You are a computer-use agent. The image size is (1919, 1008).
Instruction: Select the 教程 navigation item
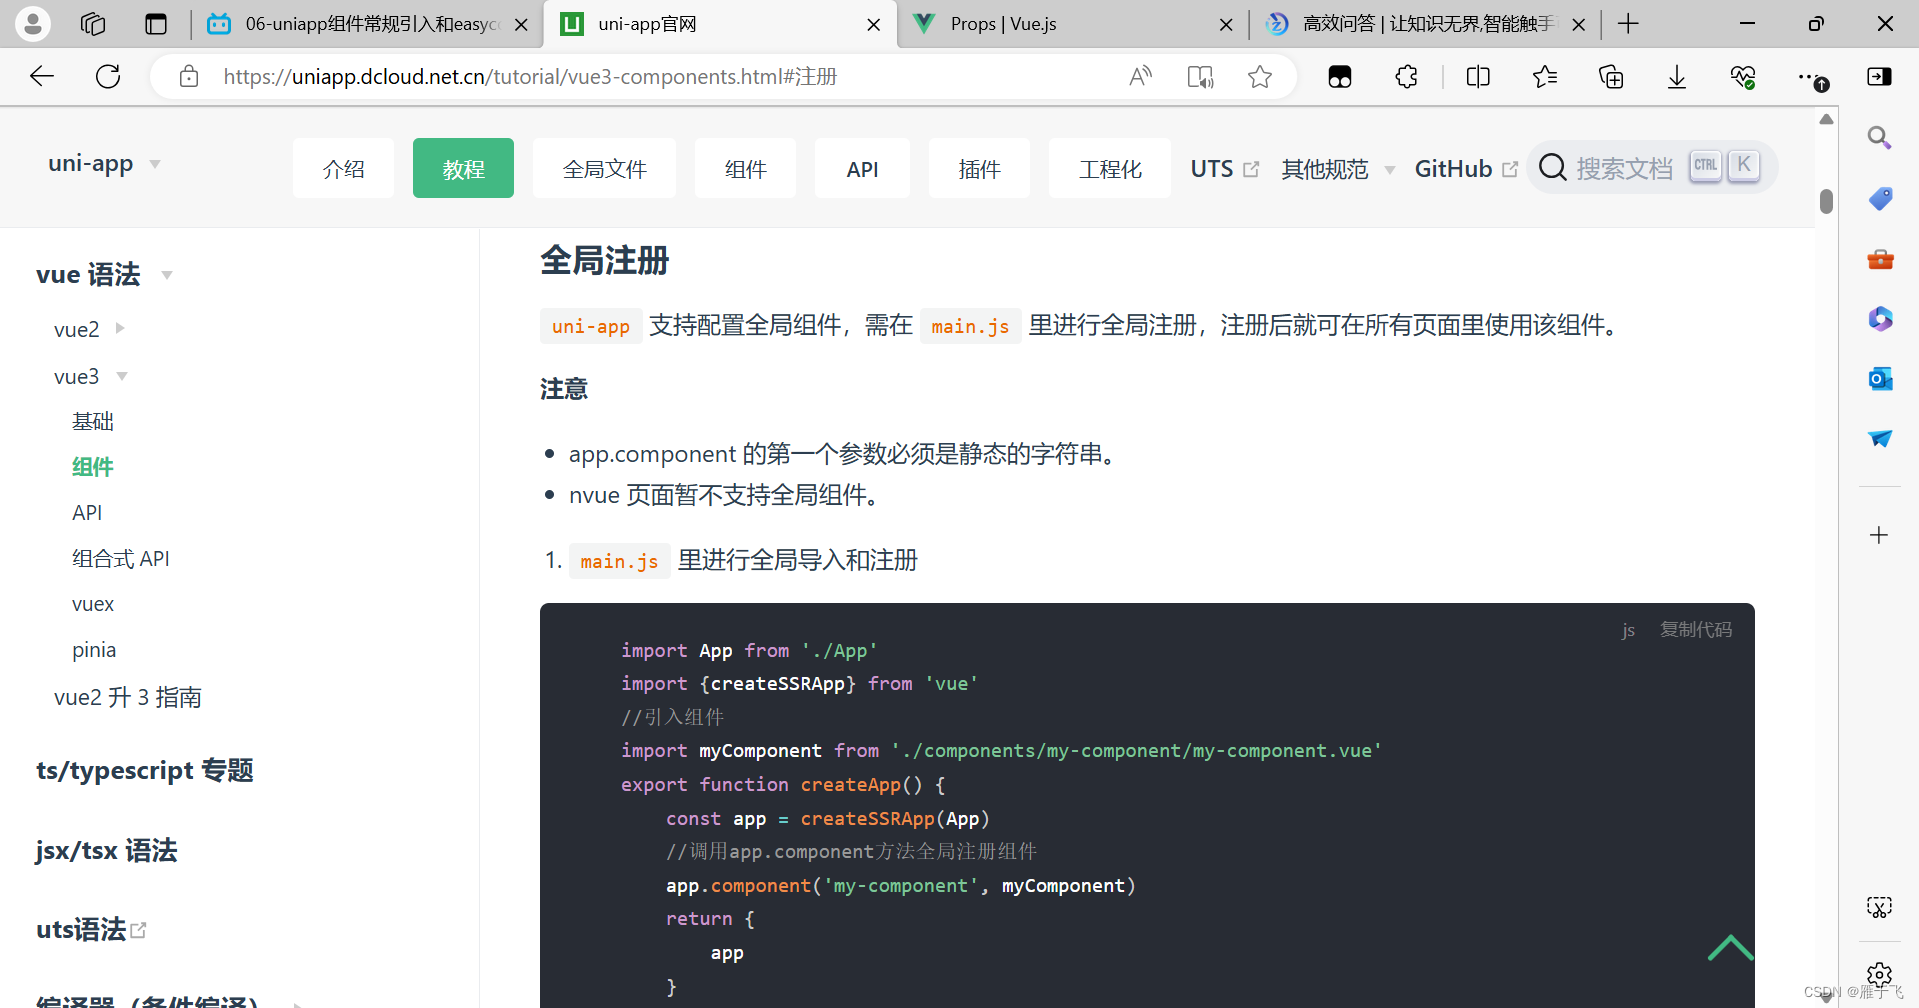[x=463, y=168]
